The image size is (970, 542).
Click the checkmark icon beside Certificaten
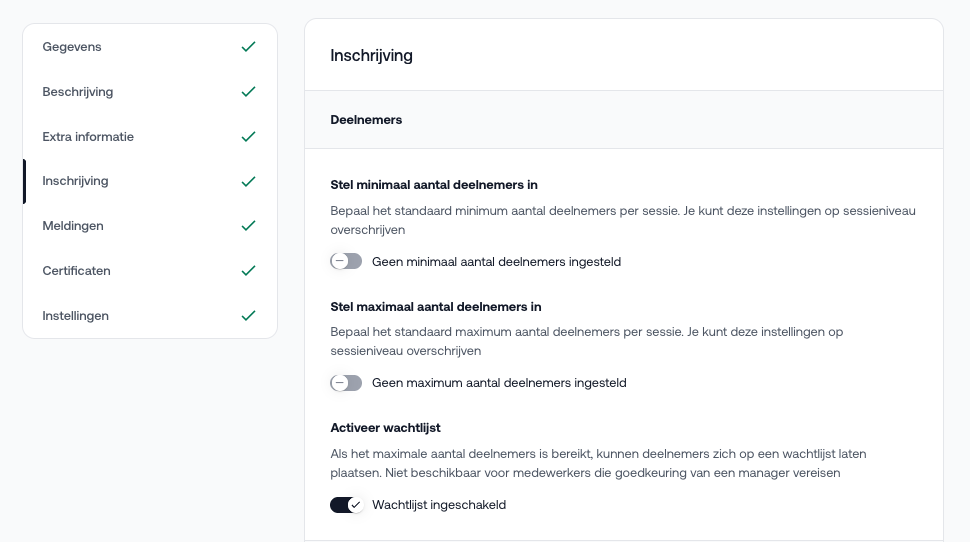pos(249,271)
